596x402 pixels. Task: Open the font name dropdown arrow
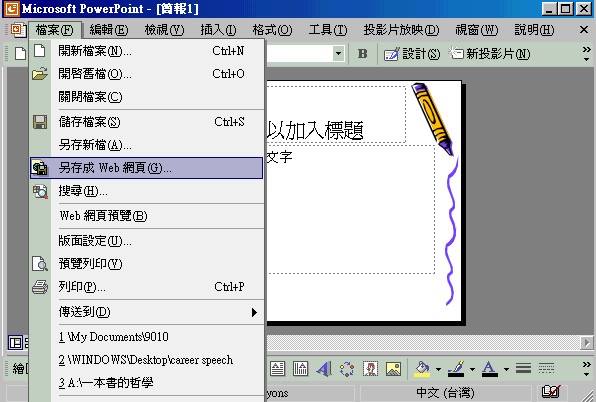[x=338, y=54]
